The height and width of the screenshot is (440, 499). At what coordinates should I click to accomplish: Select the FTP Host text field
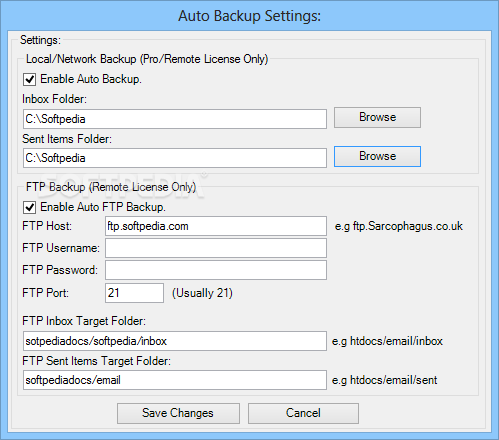point(216,226)
